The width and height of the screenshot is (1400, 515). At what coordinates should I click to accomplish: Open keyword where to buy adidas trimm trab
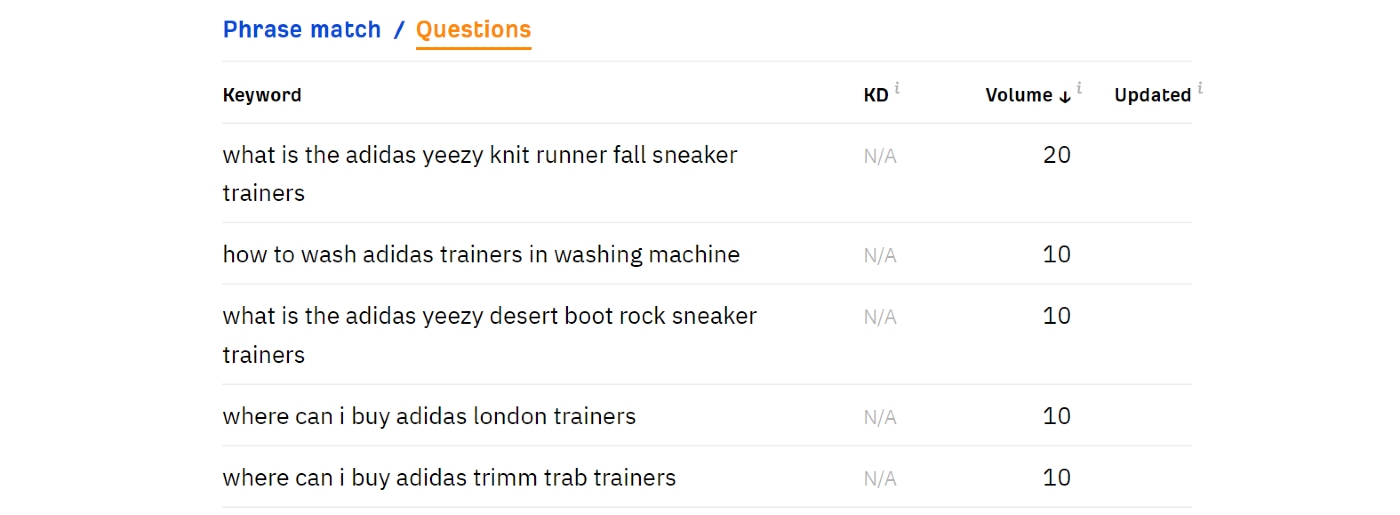point(449,478)
